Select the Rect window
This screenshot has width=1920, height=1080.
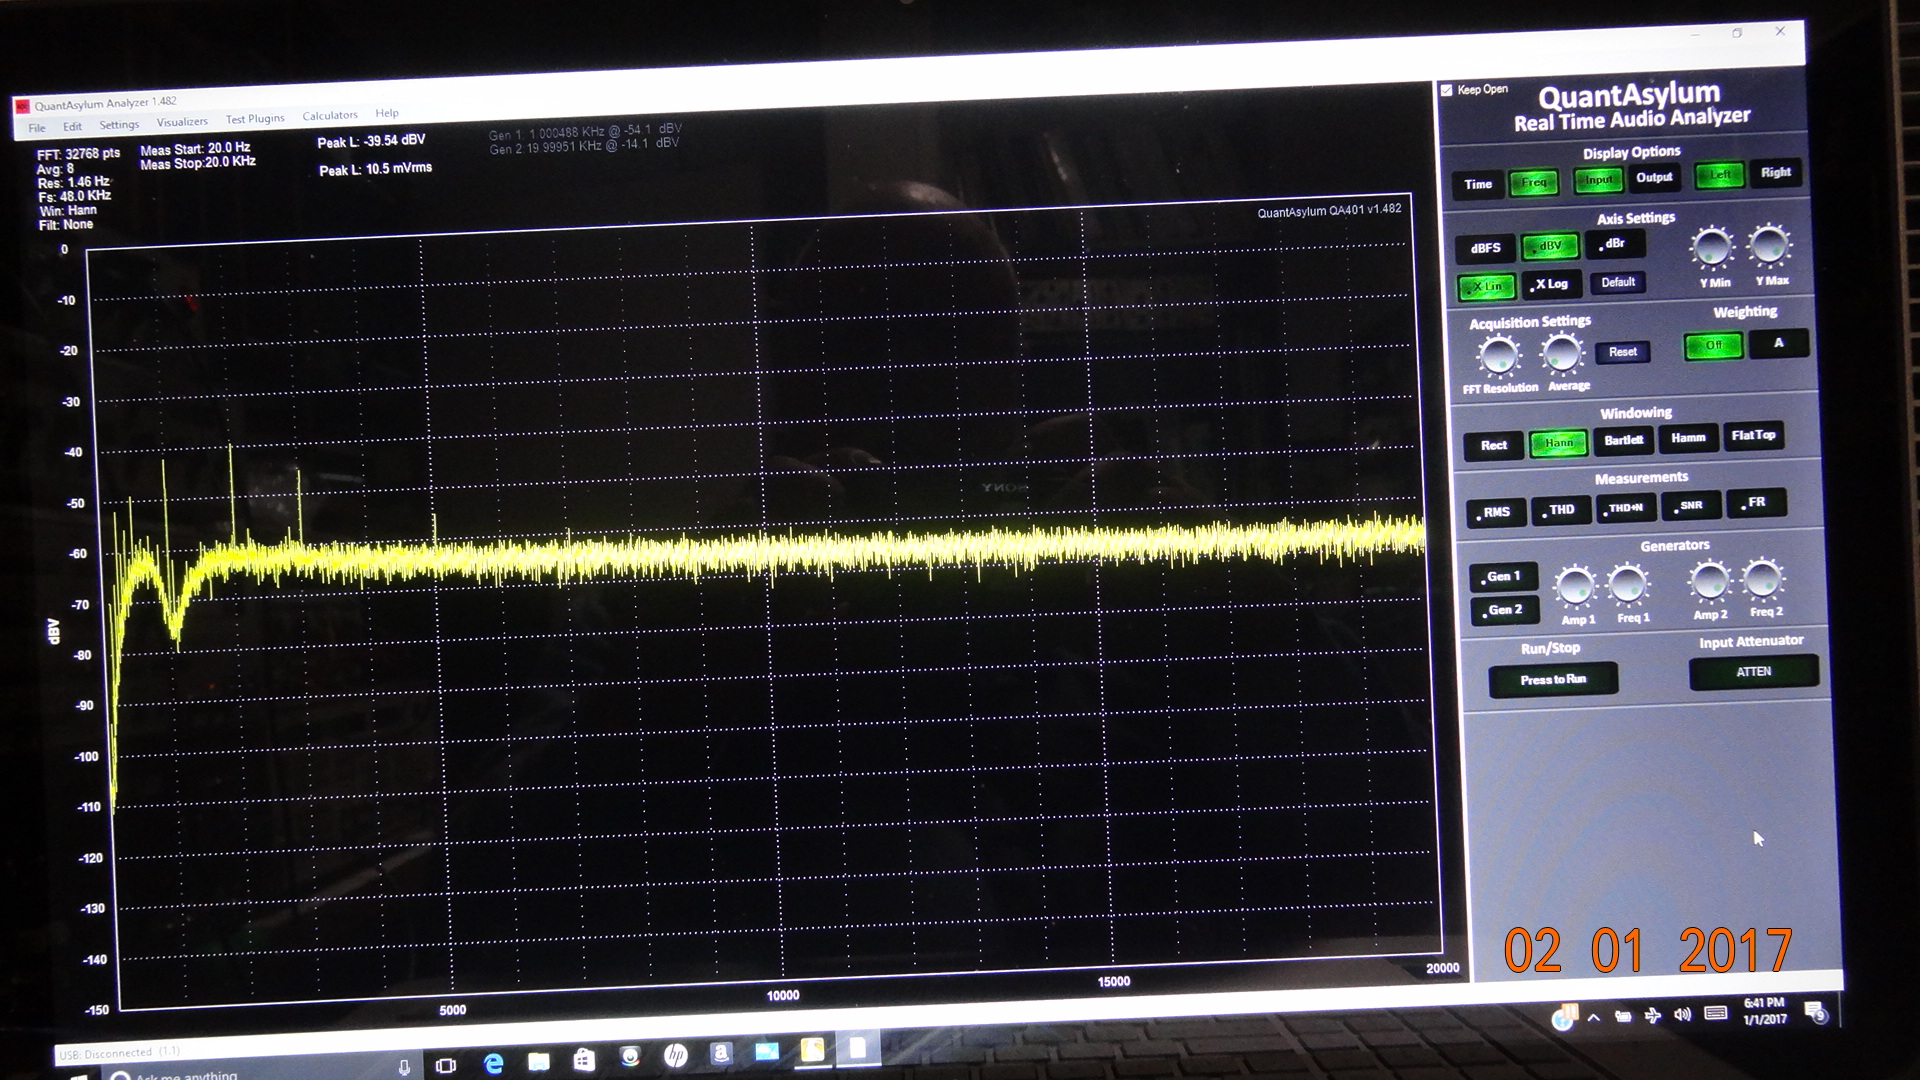click(x=1494, y=445)
